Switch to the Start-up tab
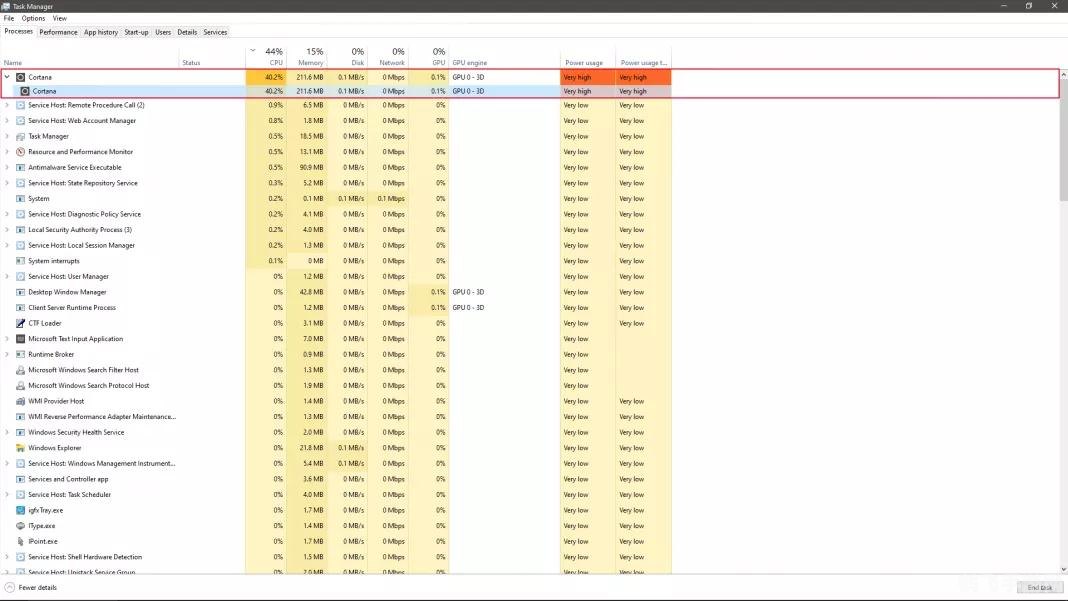 click(x=136, y=32)
